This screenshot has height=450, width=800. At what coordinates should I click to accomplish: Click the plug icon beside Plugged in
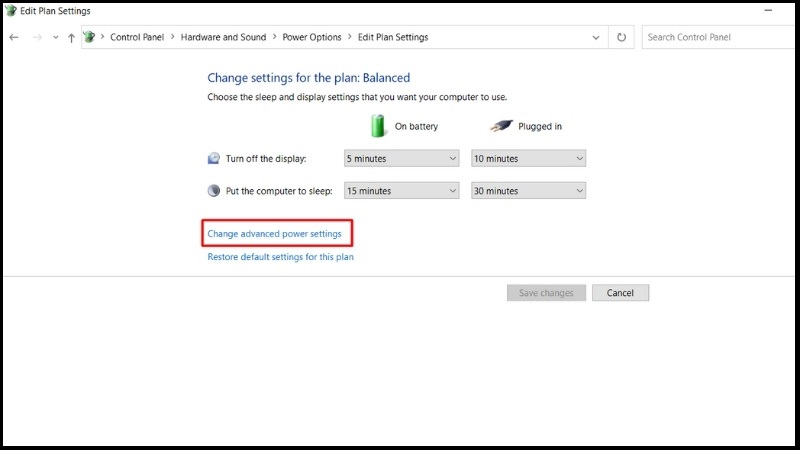[501, 126]
